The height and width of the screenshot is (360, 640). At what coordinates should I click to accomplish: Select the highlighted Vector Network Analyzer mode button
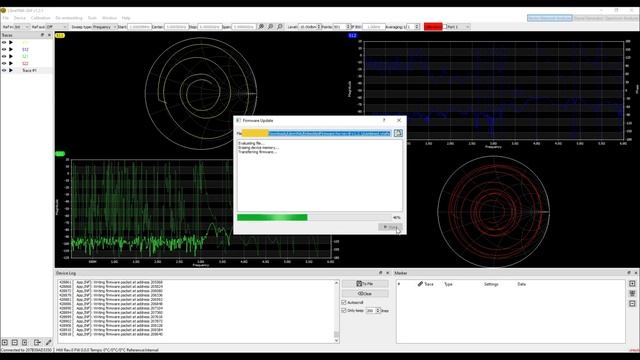point(549,18)
